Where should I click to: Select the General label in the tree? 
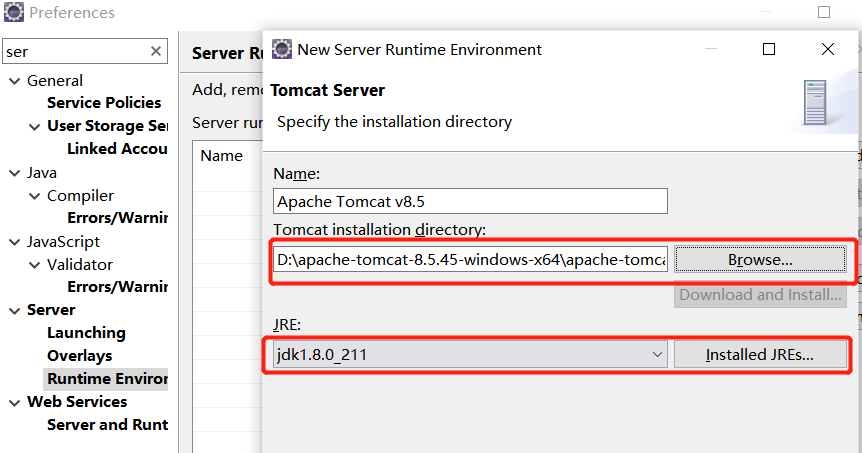tap(55, 81)
